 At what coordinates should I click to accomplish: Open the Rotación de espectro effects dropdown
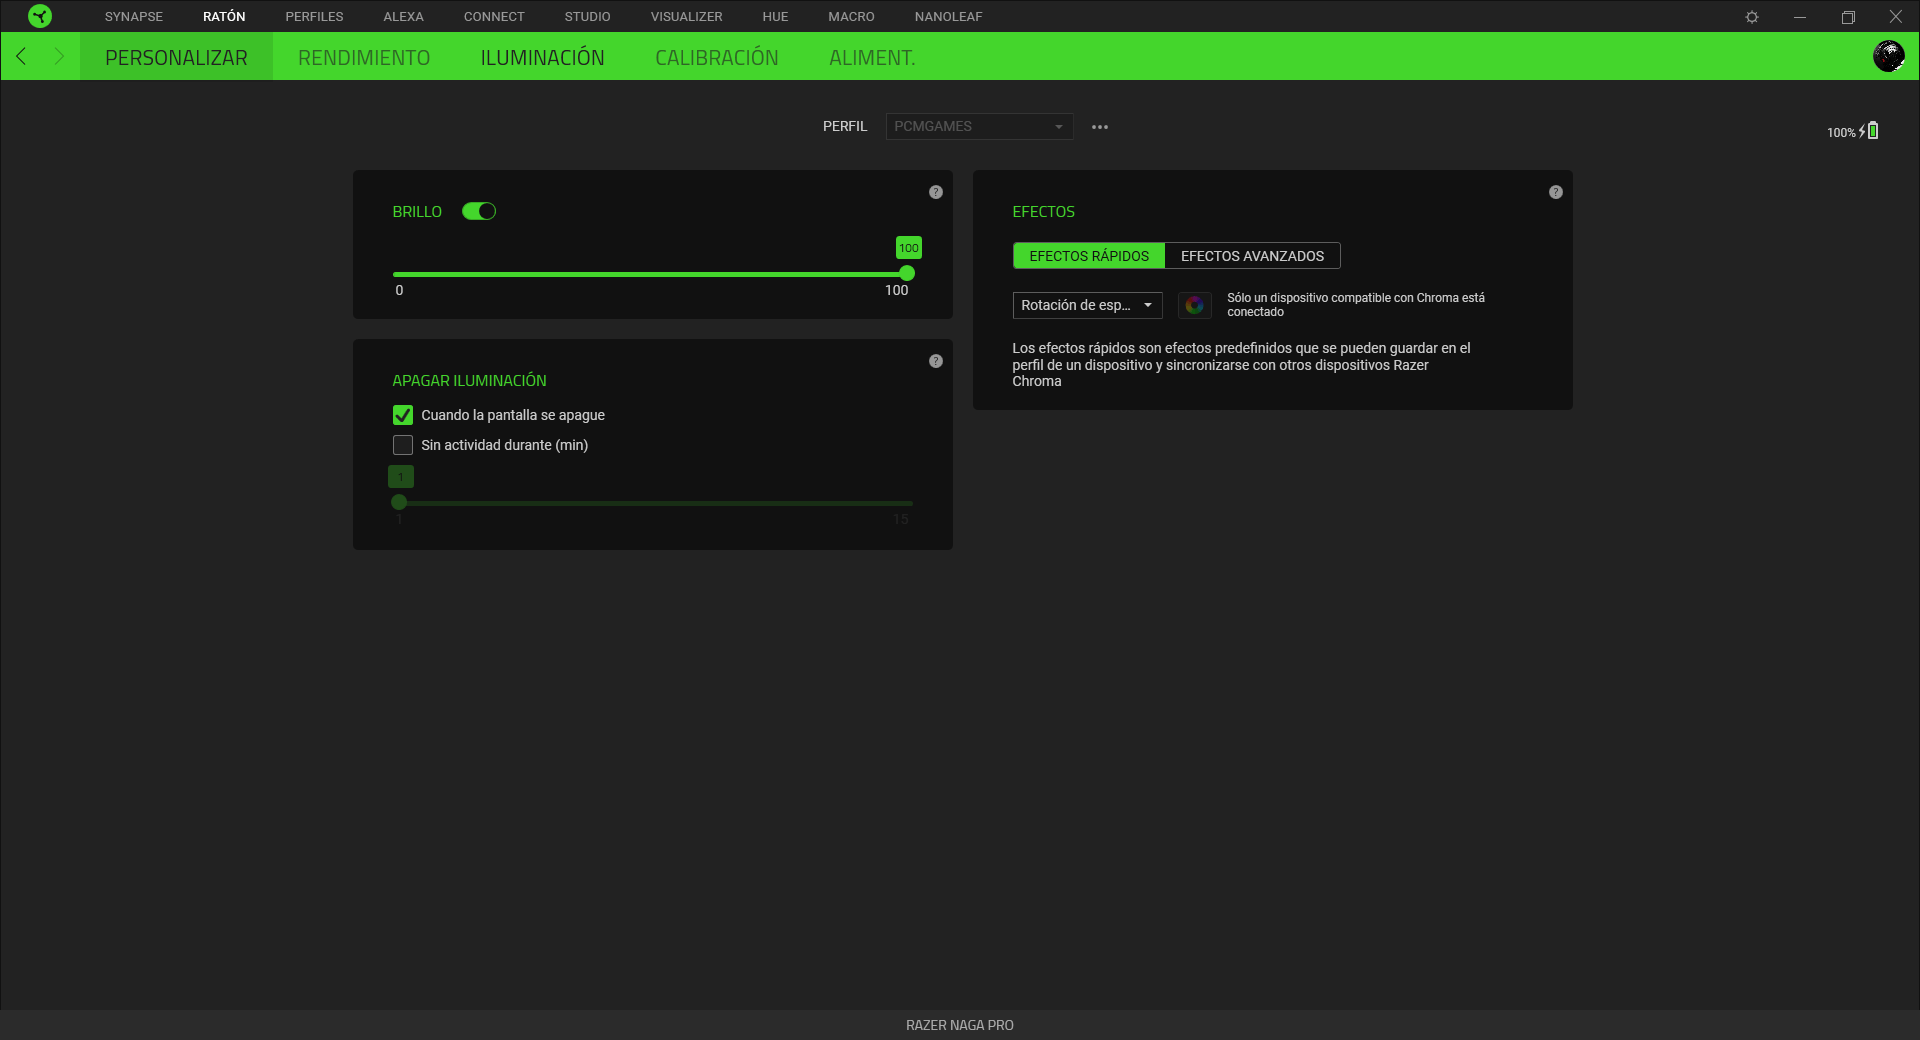(x=1087, y=305)
